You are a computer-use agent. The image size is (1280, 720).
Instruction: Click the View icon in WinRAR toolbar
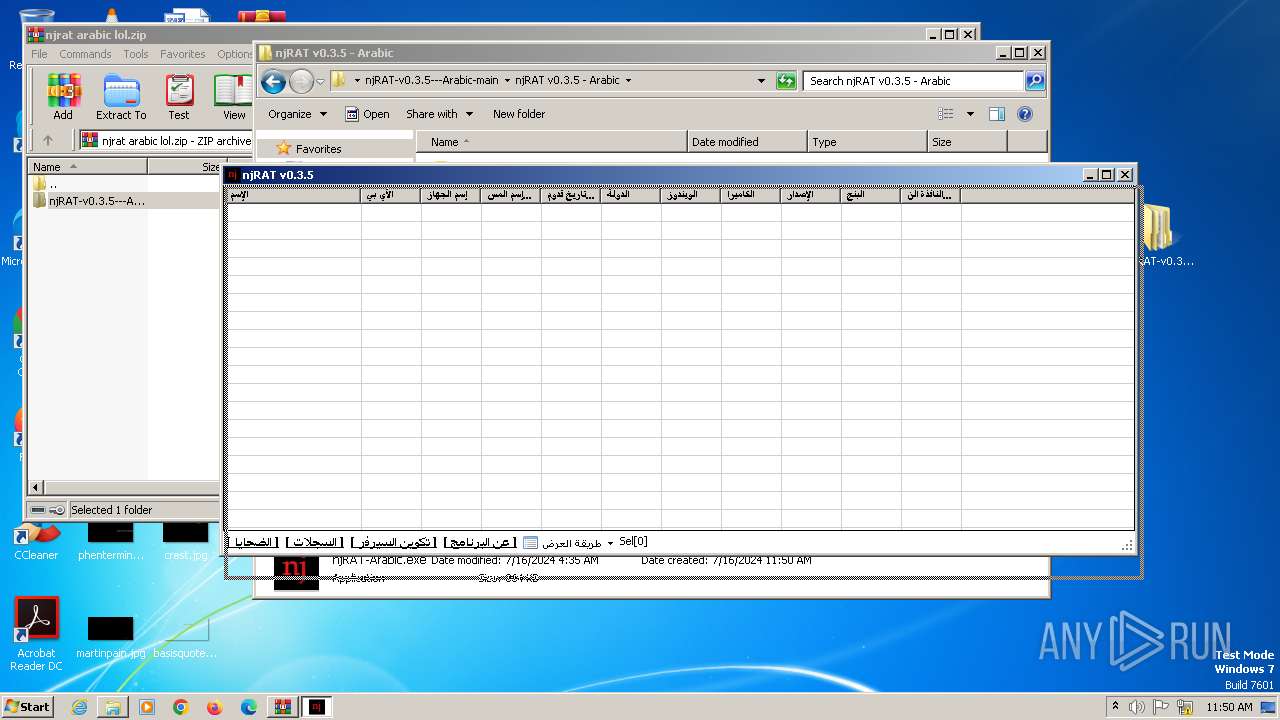point(234,97)
